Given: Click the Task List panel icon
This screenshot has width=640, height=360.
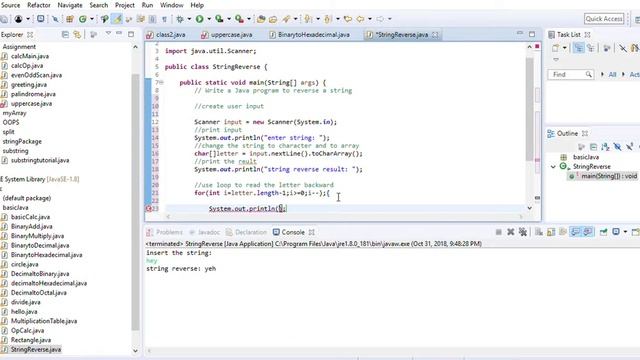Looking at the screenshot, I should pos(551,35).
